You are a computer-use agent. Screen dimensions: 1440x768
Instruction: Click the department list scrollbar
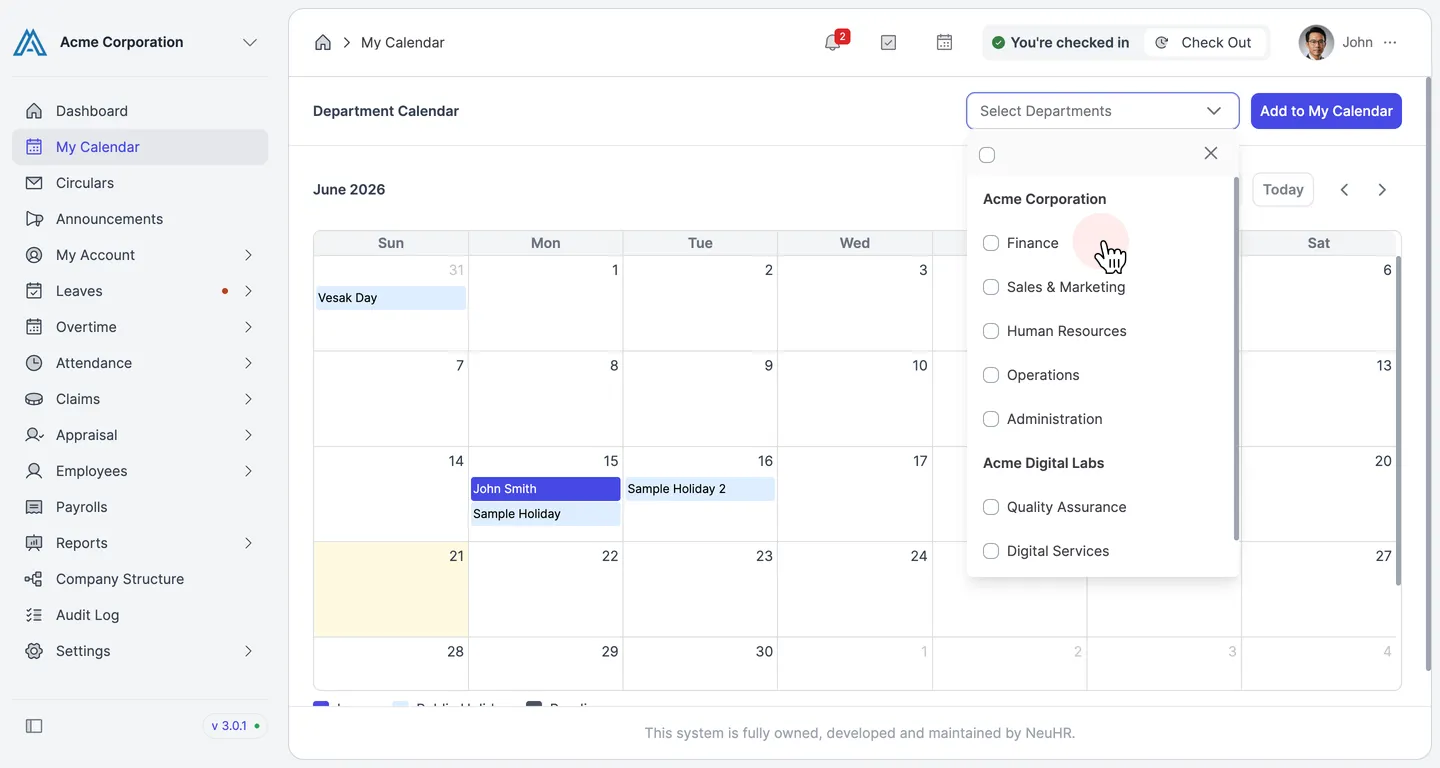pos(1236,359)
